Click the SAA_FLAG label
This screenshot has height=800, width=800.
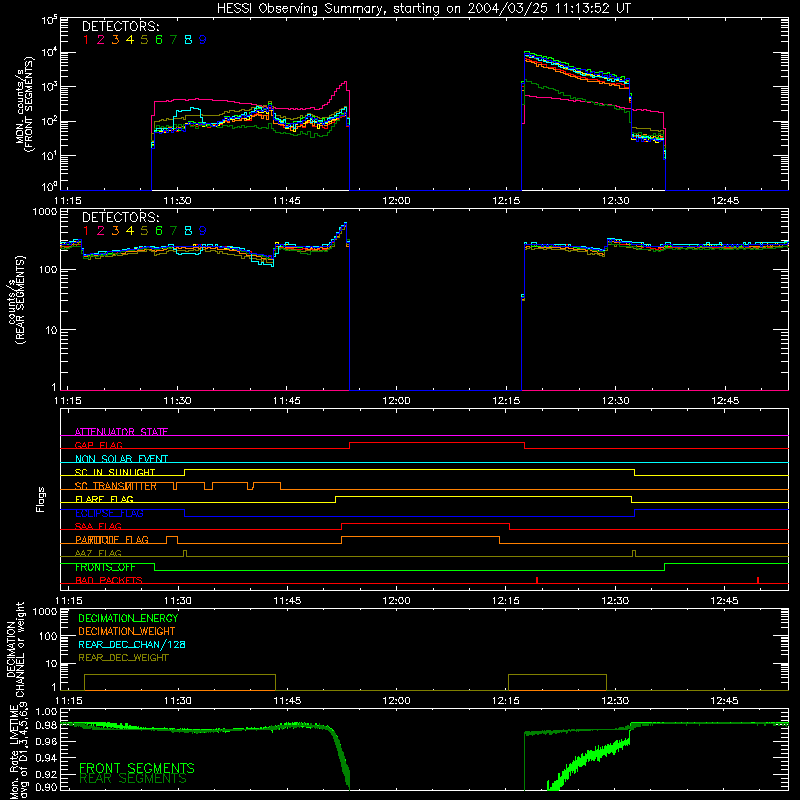[98, 526]
